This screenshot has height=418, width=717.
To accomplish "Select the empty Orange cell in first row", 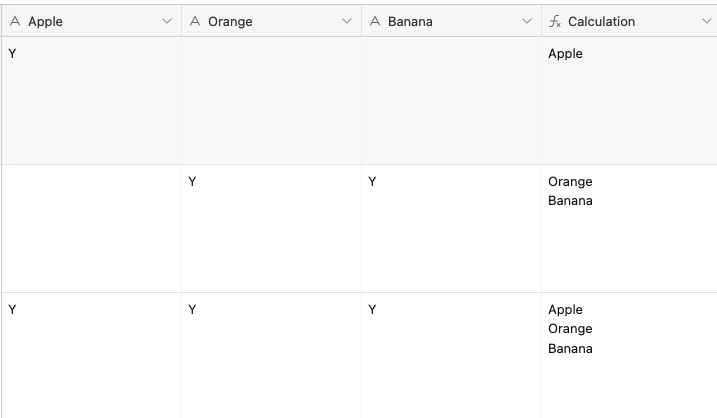I will point(272,101).
